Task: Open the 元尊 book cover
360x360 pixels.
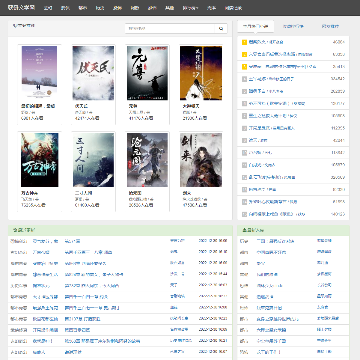Action: pos(147,73)
